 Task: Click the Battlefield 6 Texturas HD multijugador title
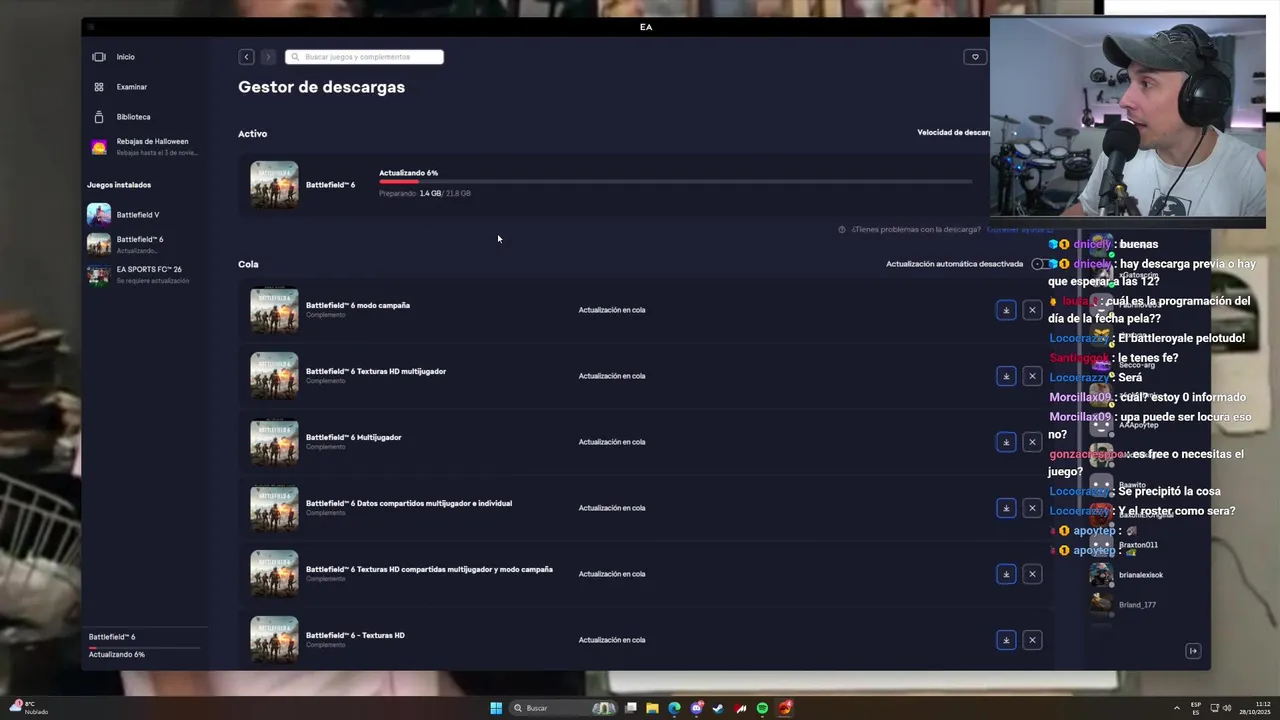376,371
